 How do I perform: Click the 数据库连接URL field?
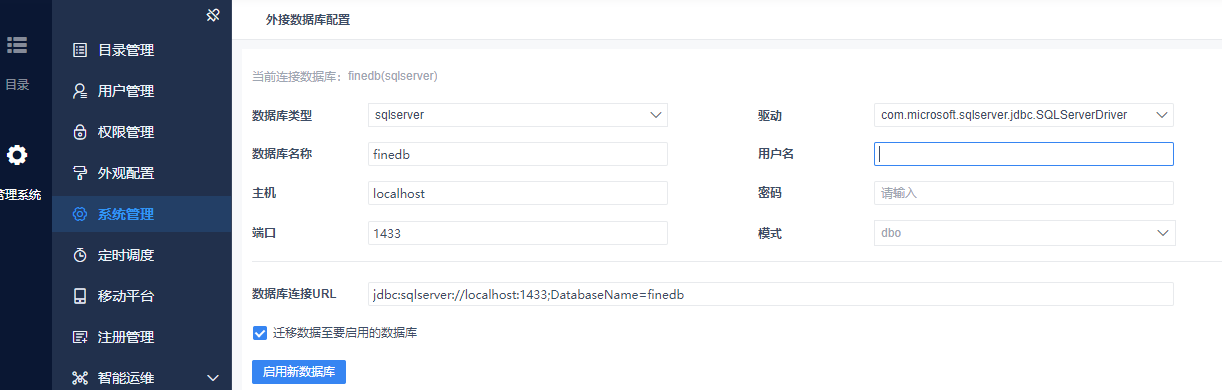coord(771,294)
